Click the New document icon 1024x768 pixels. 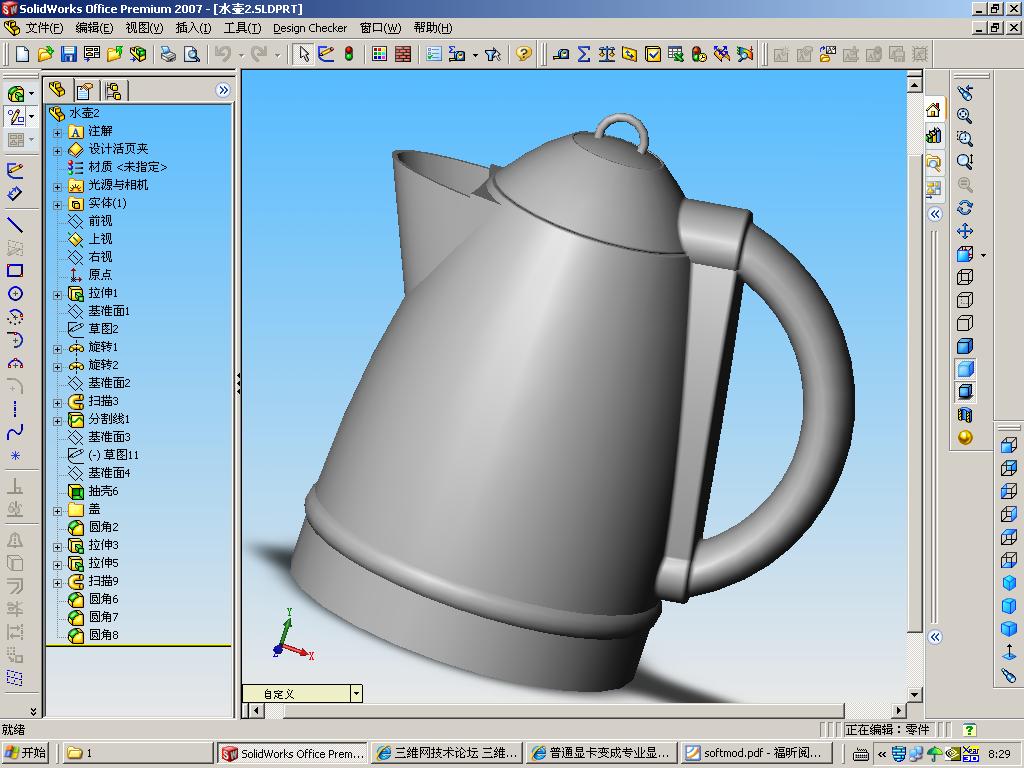click(x=22, y=54)
